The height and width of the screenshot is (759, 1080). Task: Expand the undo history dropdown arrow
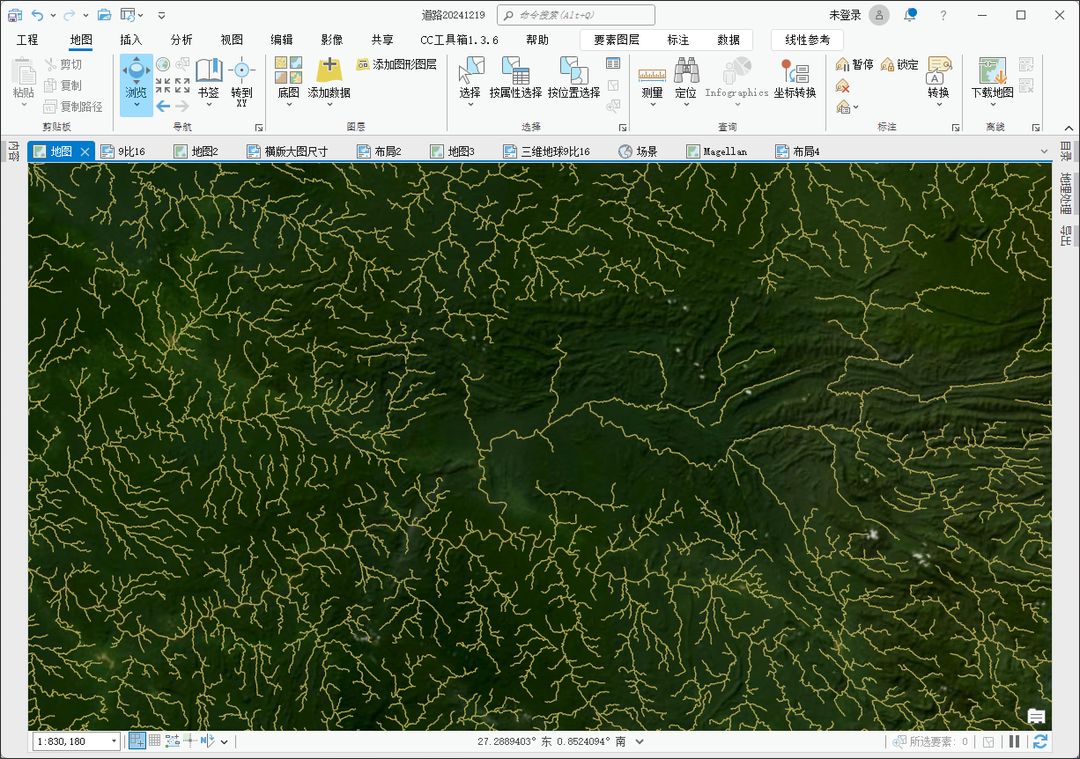(53, 15)
